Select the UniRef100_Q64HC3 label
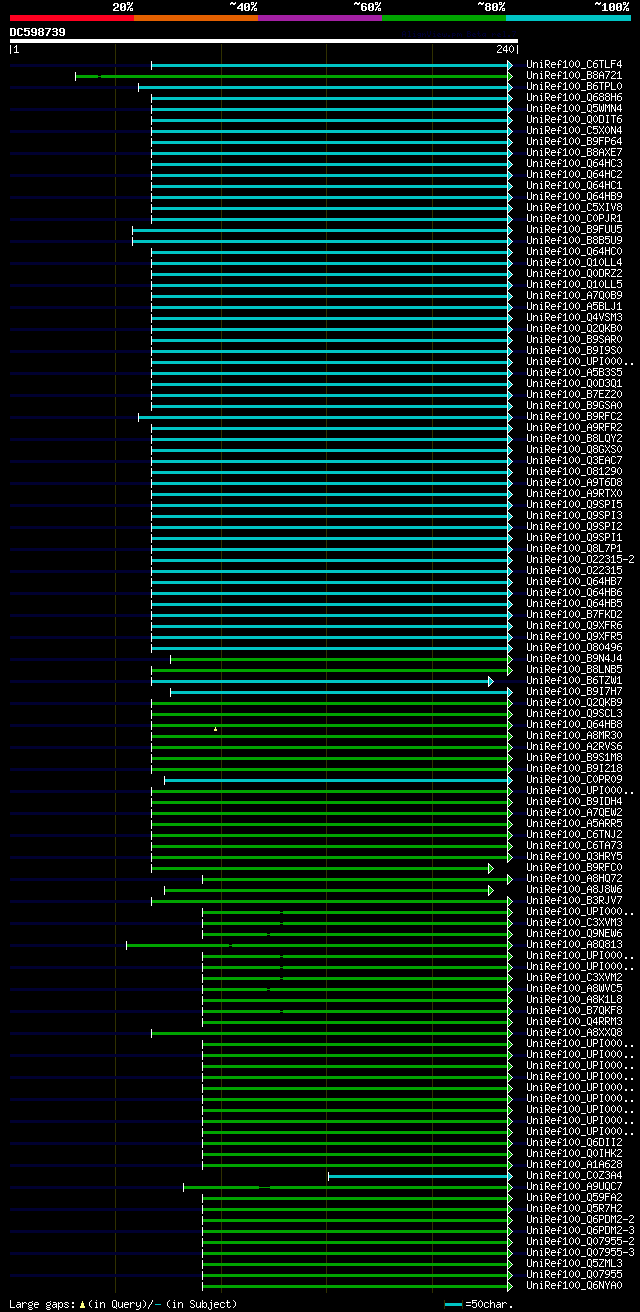640x1312 pixels. (x=574, y=164)
